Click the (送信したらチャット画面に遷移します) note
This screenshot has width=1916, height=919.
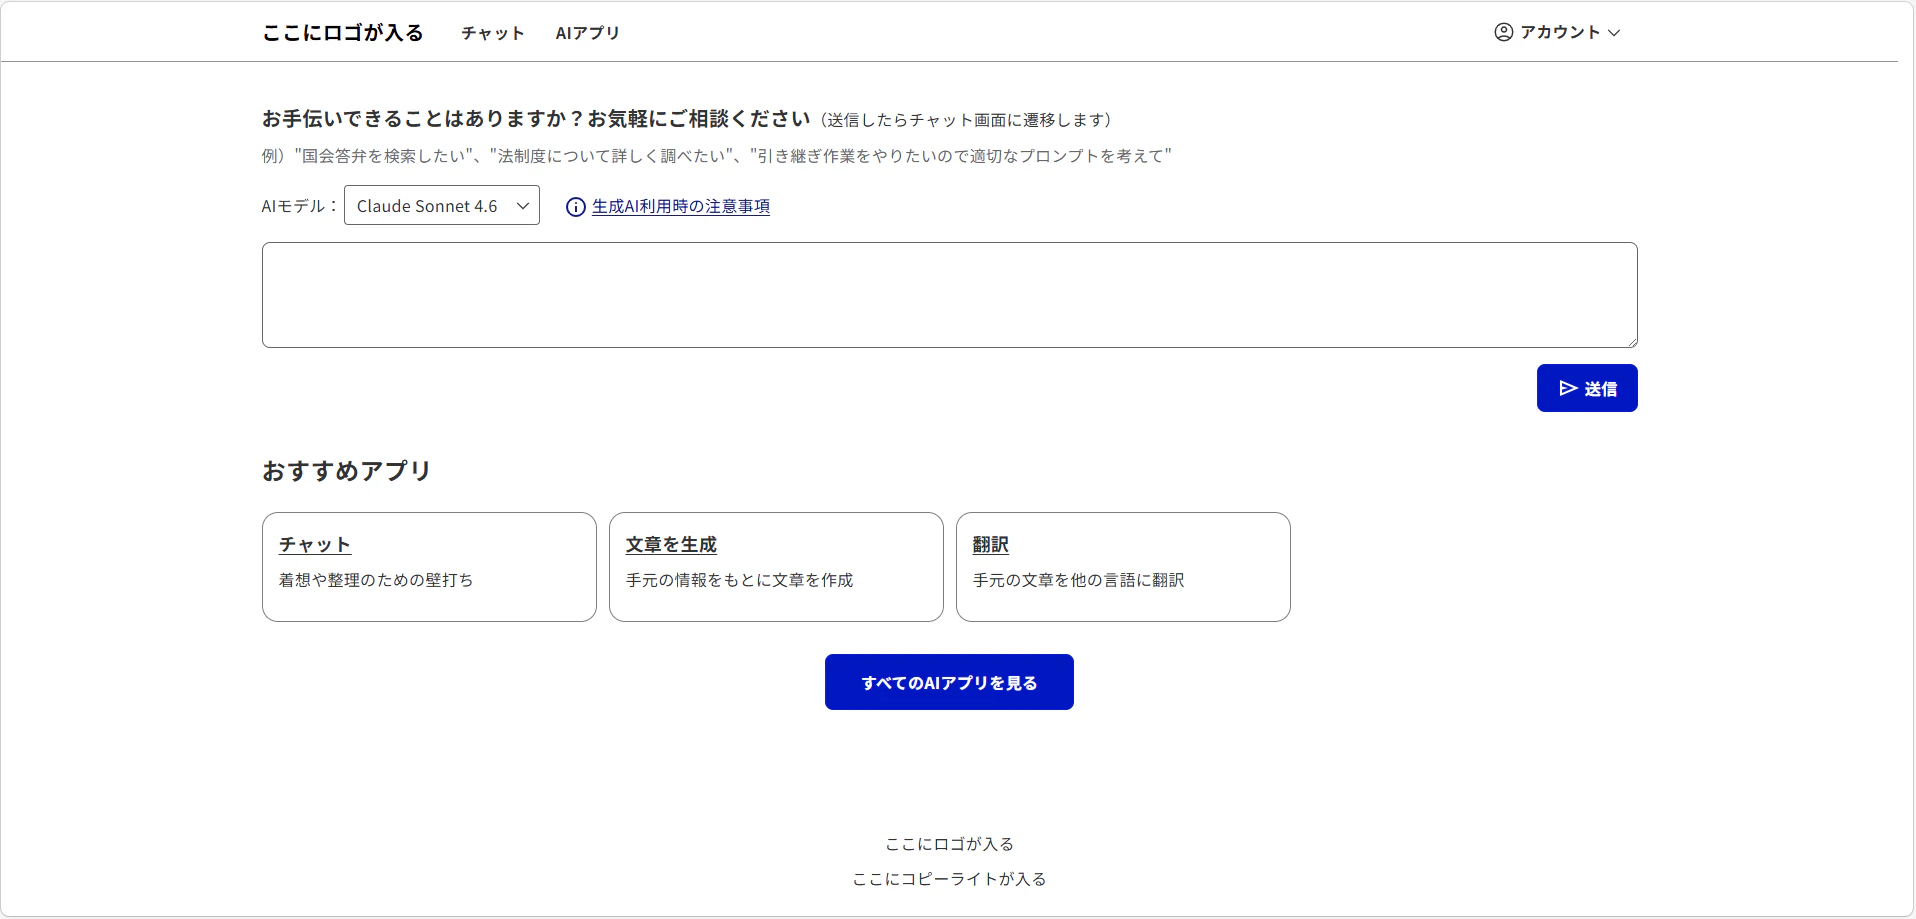click(966, 120)
